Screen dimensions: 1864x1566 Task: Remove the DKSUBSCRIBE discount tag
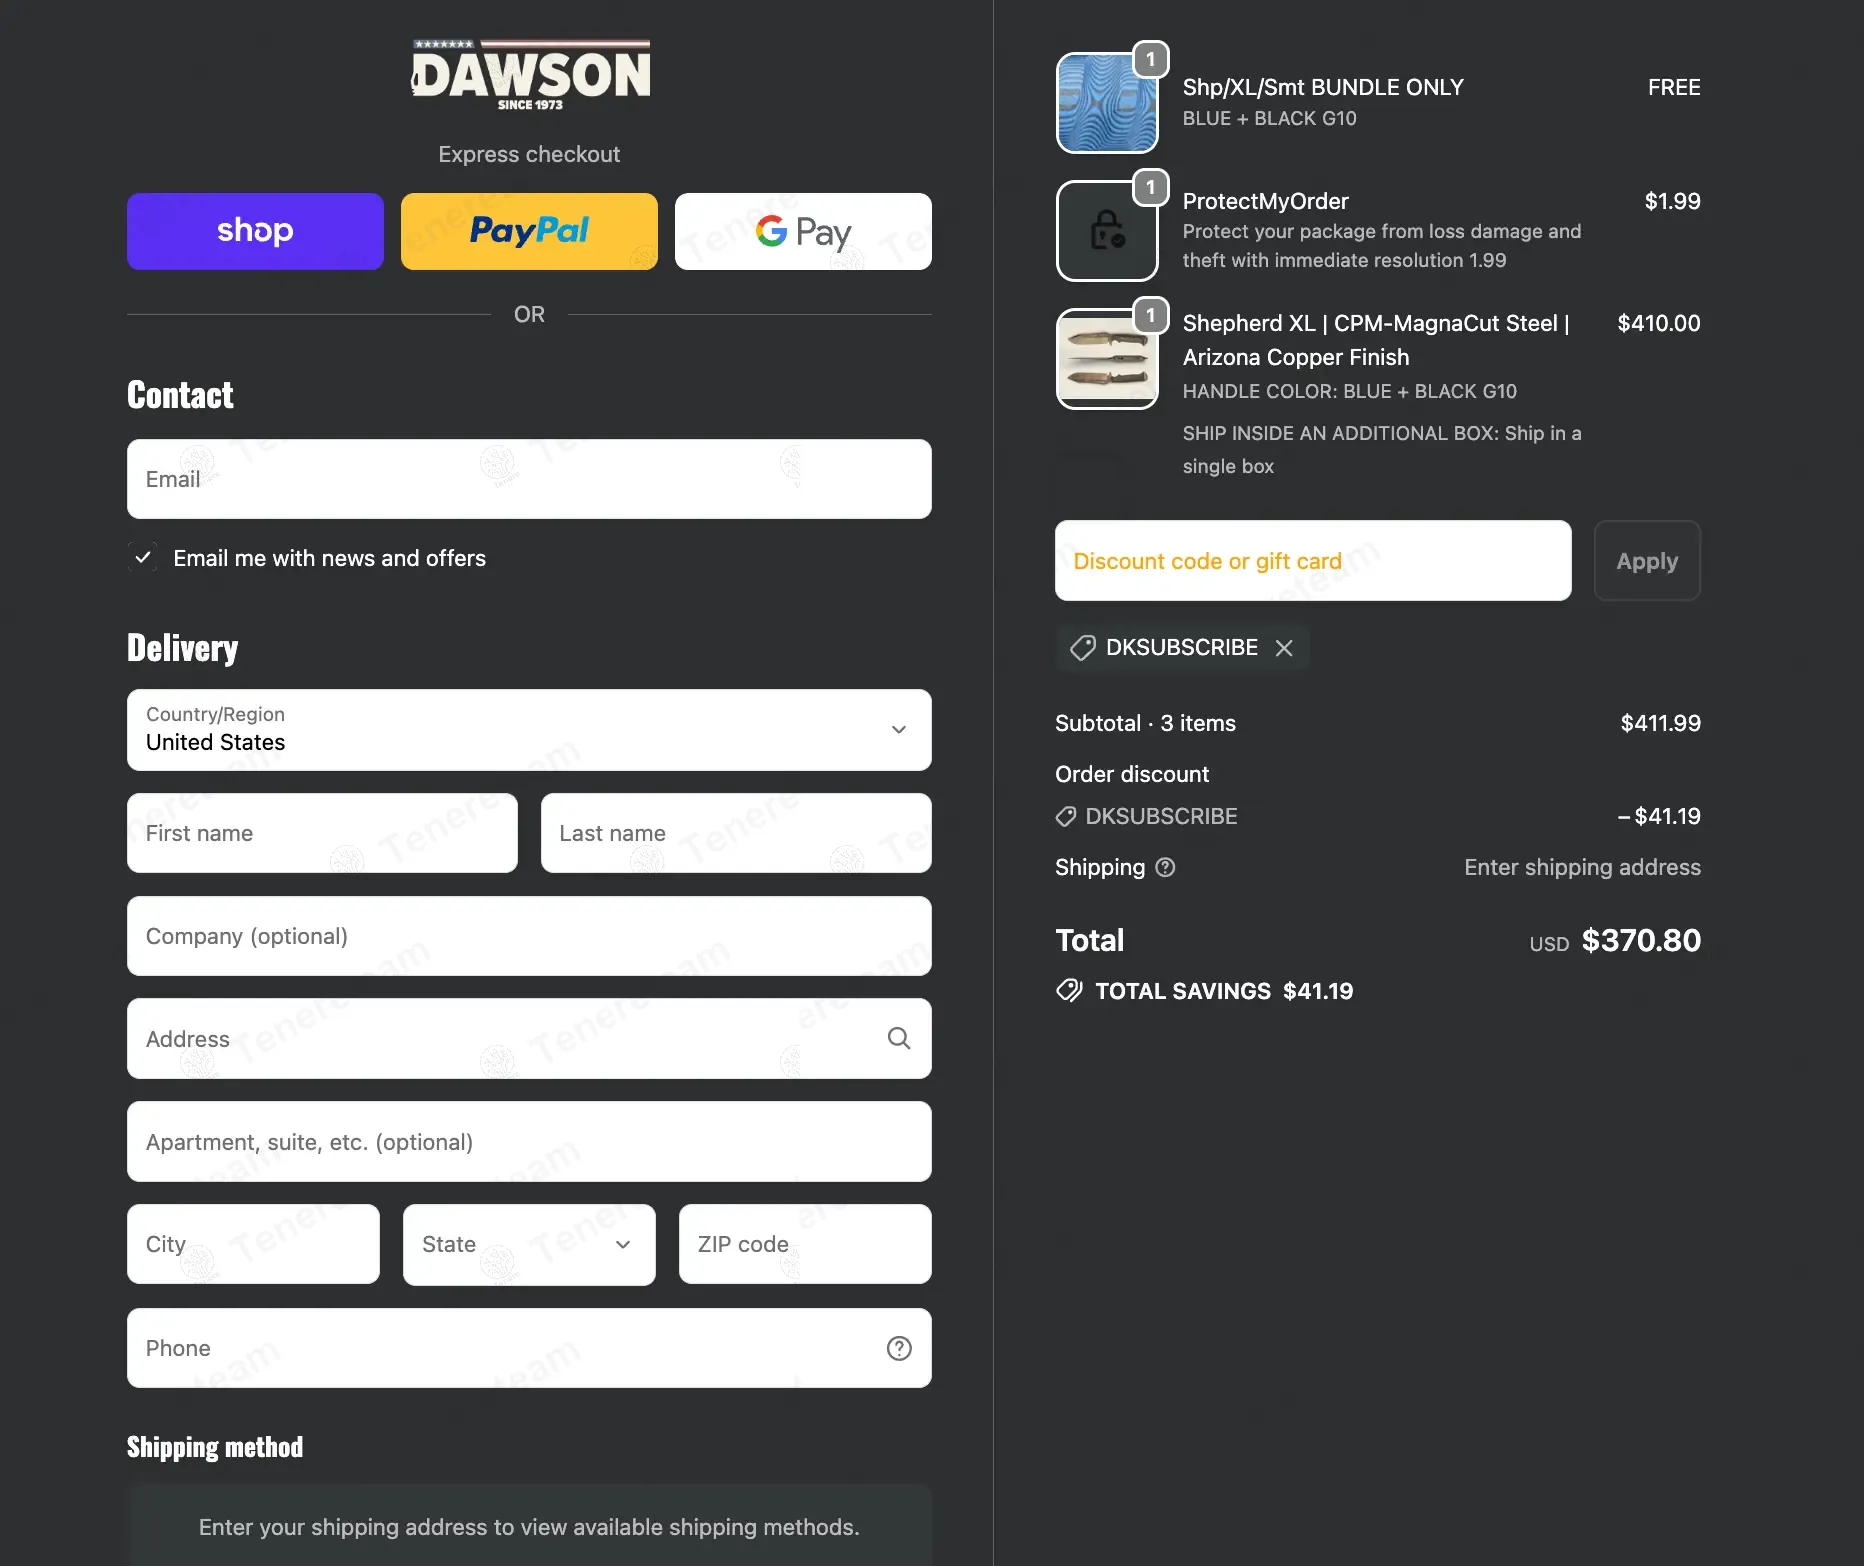pyautogui.click(x=1284, y=648)
